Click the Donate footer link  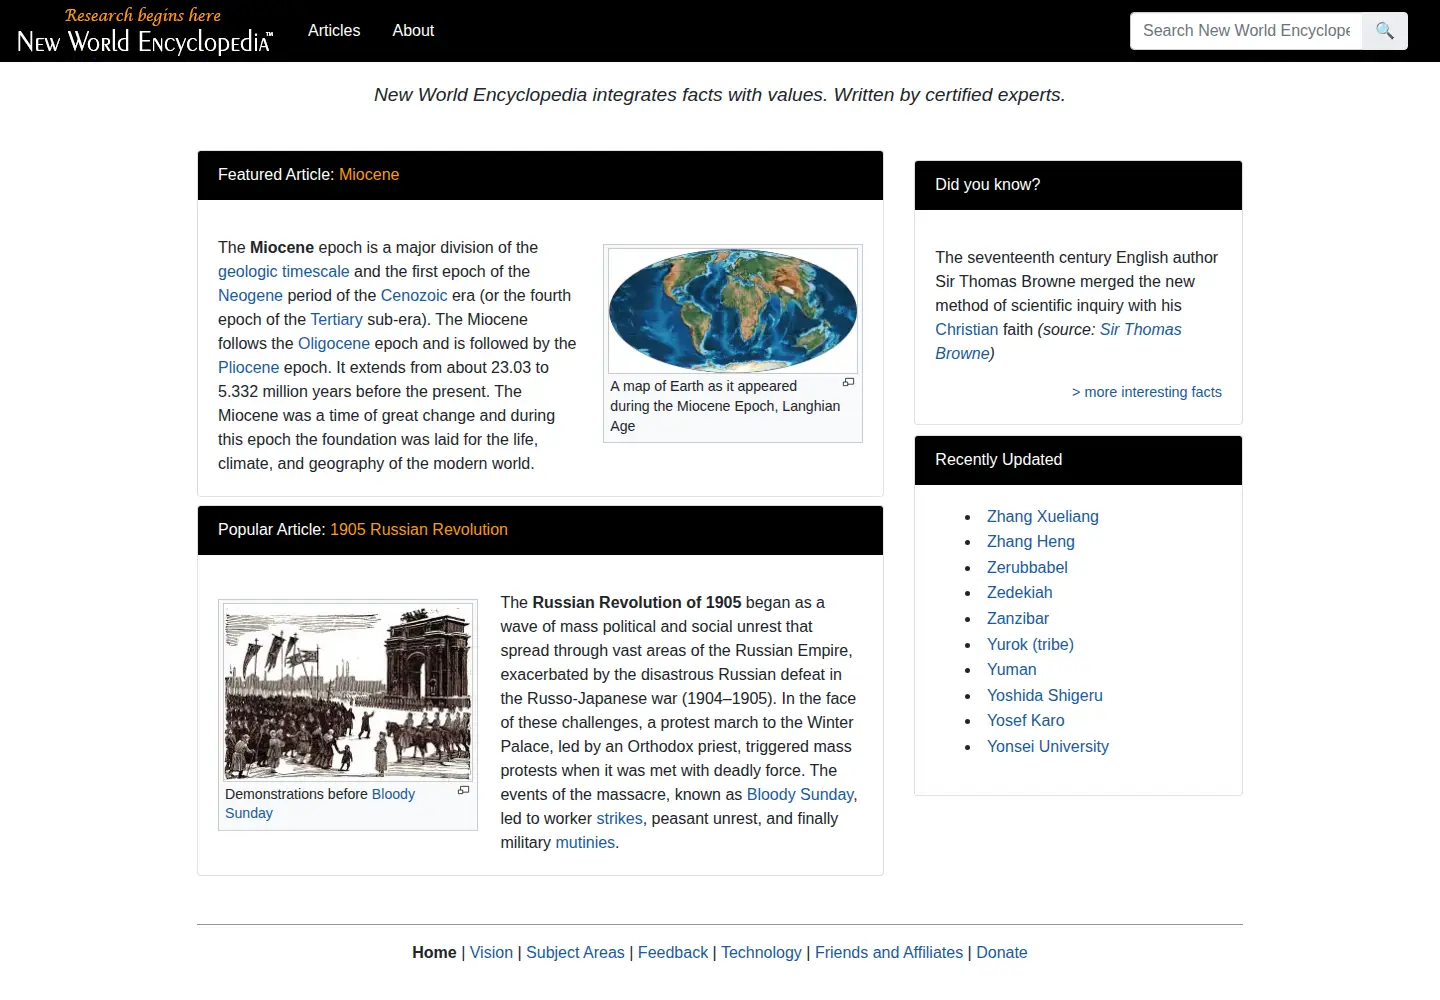1002,953
